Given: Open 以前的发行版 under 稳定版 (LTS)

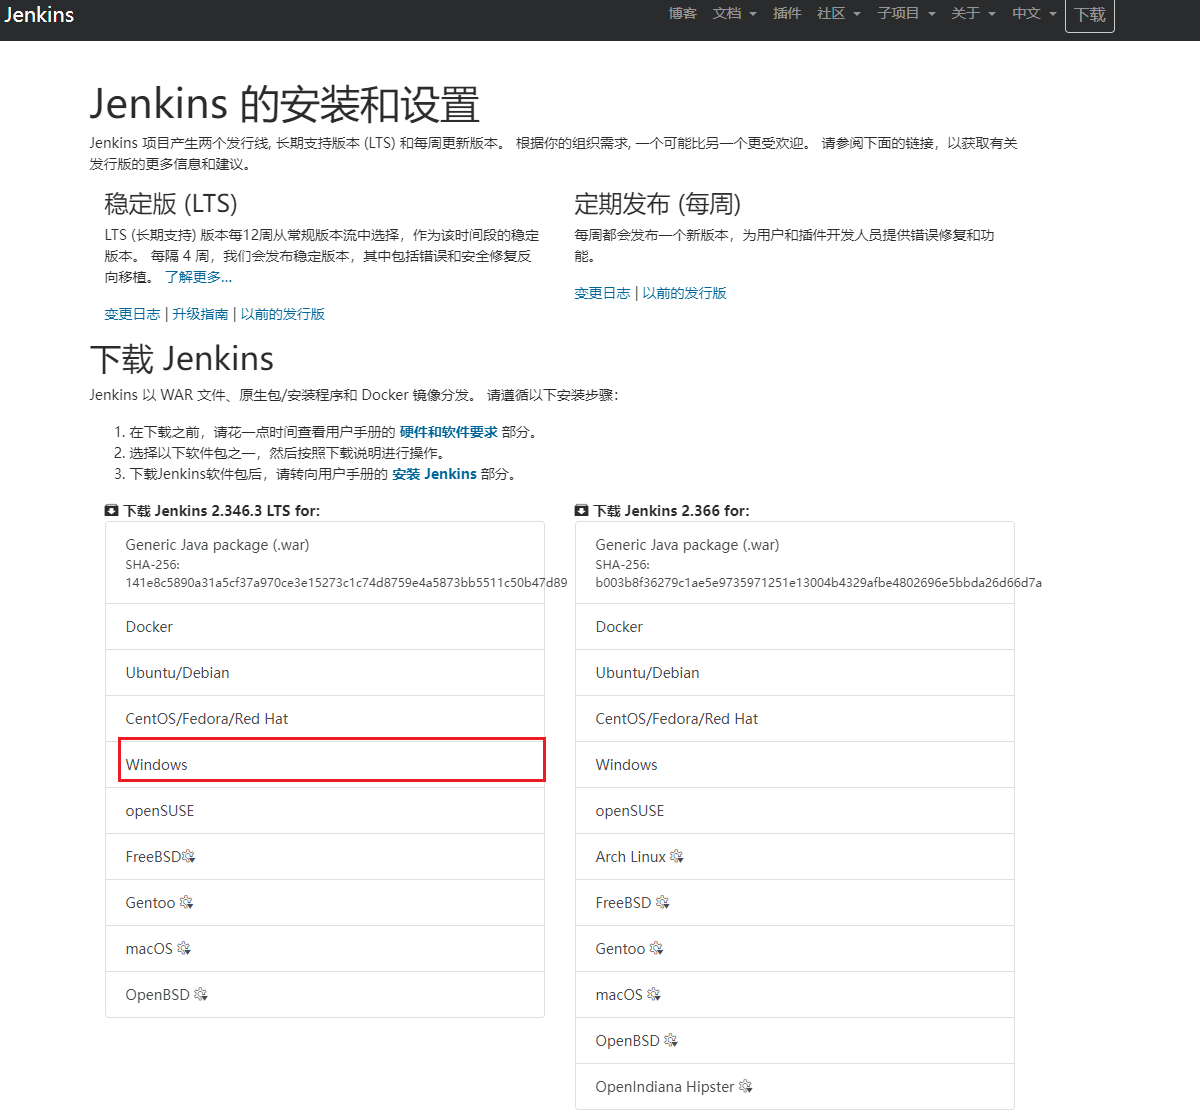Looking at the screenshot, I should [x=282, y=314].
